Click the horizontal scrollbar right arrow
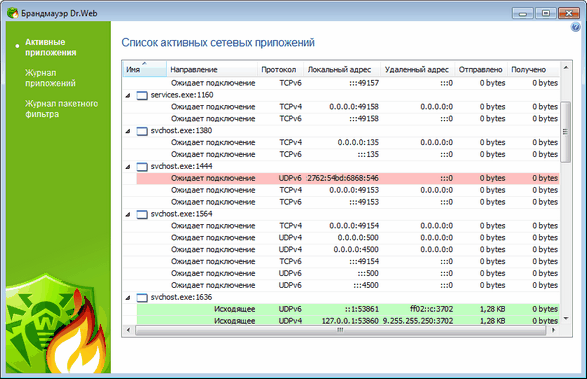Viewport: 587px width, 379px height. 553,330
